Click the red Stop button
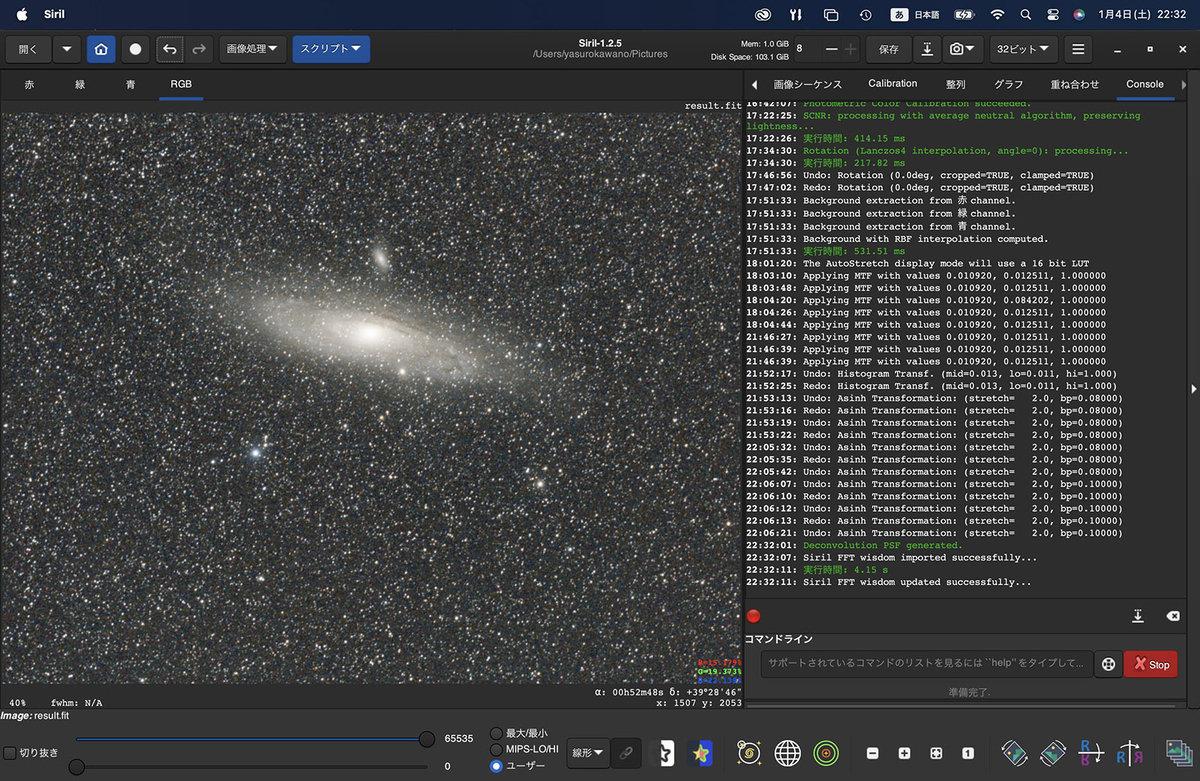Viewport: 1200px width, 781px height. click(x=1150, y=664)
